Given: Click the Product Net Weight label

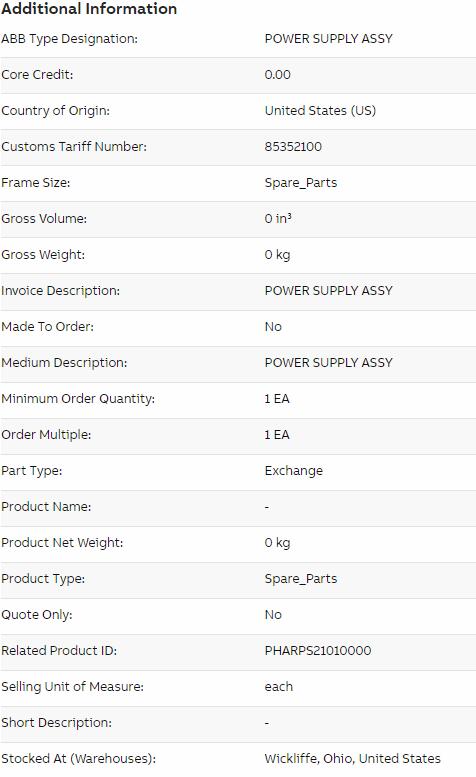Looking at the screenshot, I should tap(62, 543).
